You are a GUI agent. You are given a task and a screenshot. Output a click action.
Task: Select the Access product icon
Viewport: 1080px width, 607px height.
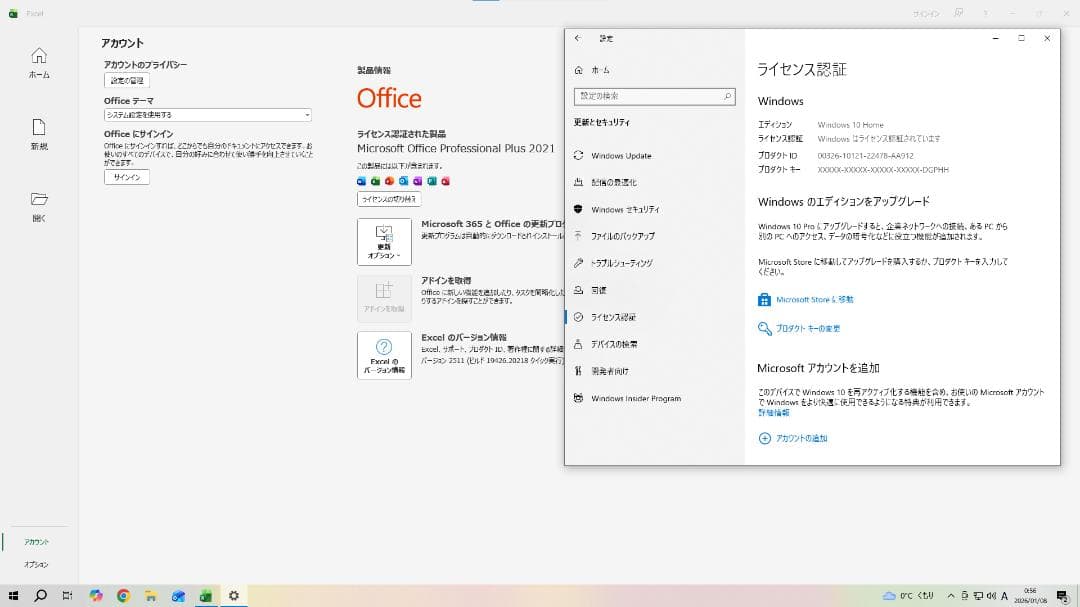coord(445,181)
